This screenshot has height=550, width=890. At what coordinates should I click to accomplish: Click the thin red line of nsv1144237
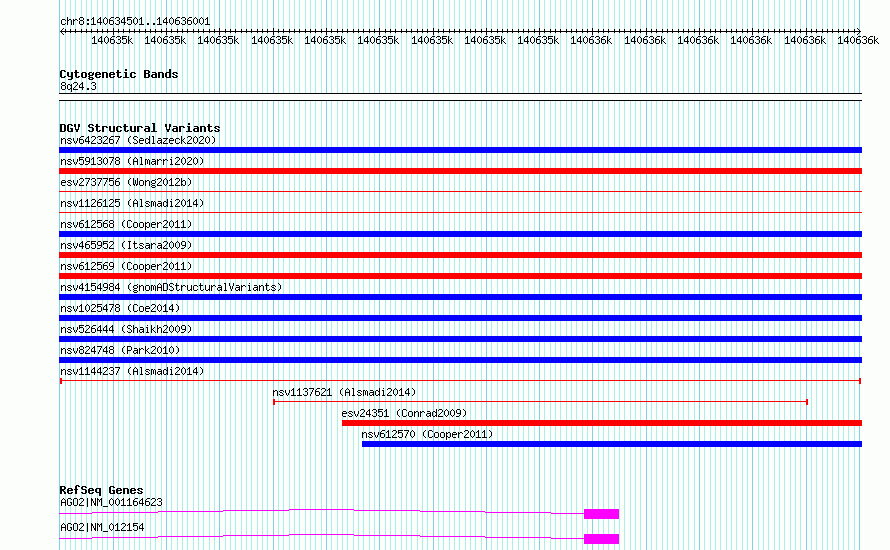click(x=460, y=381)
